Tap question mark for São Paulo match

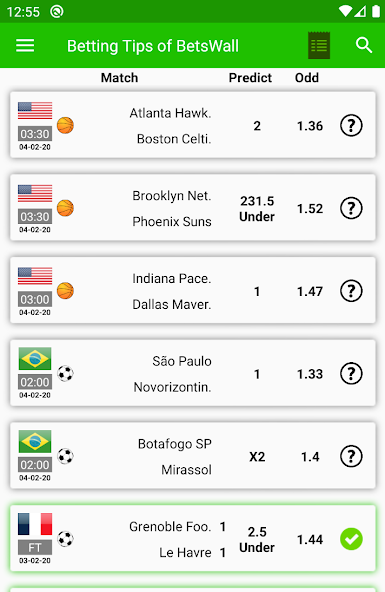351,373
